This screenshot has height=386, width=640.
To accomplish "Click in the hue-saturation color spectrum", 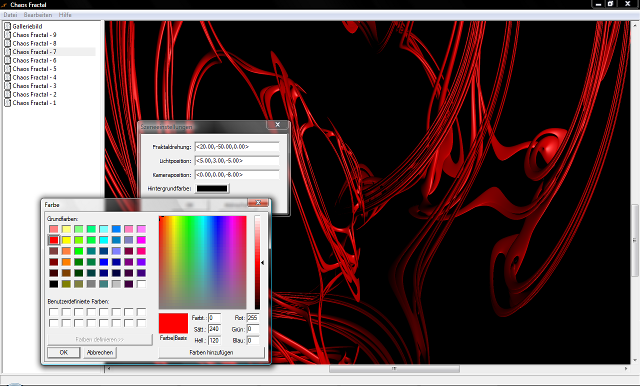I will tap(203, 262).
